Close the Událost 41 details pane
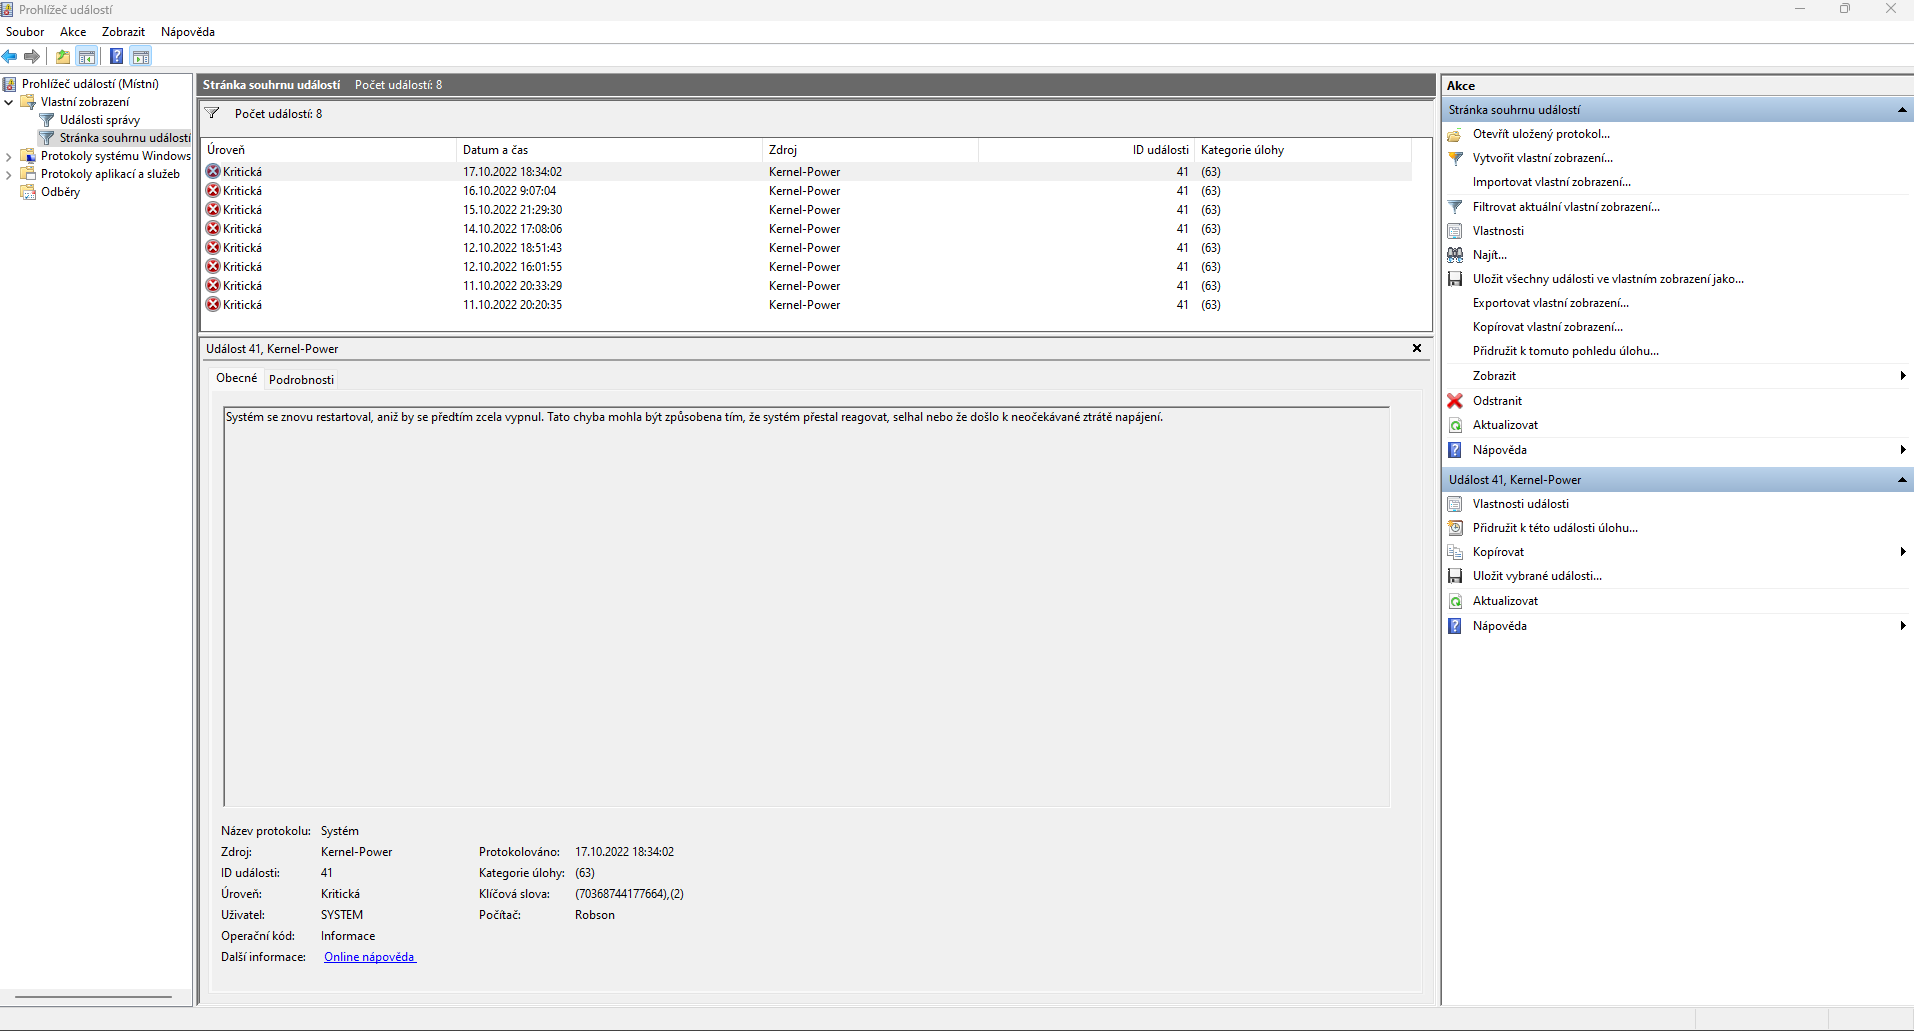The width and height of the screenshot is (1914, 1031). pyautogui.click(x=1416, y=348)
